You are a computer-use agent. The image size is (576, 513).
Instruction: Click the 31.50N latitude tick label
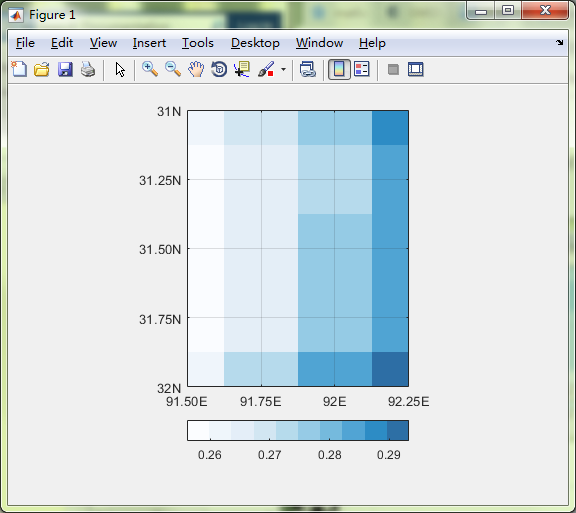pos(160,250)
